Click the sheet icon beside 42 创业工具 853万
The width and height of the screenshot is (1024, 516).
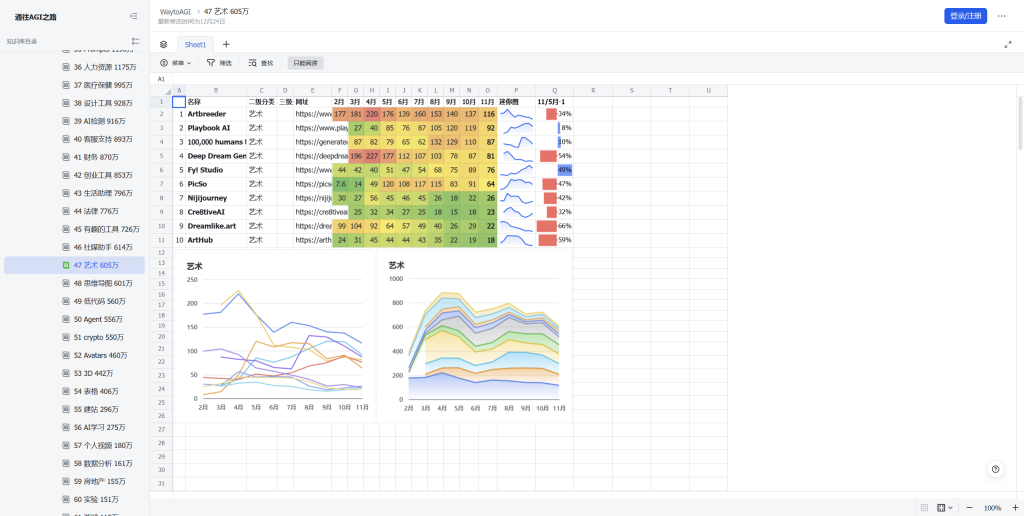65,175
